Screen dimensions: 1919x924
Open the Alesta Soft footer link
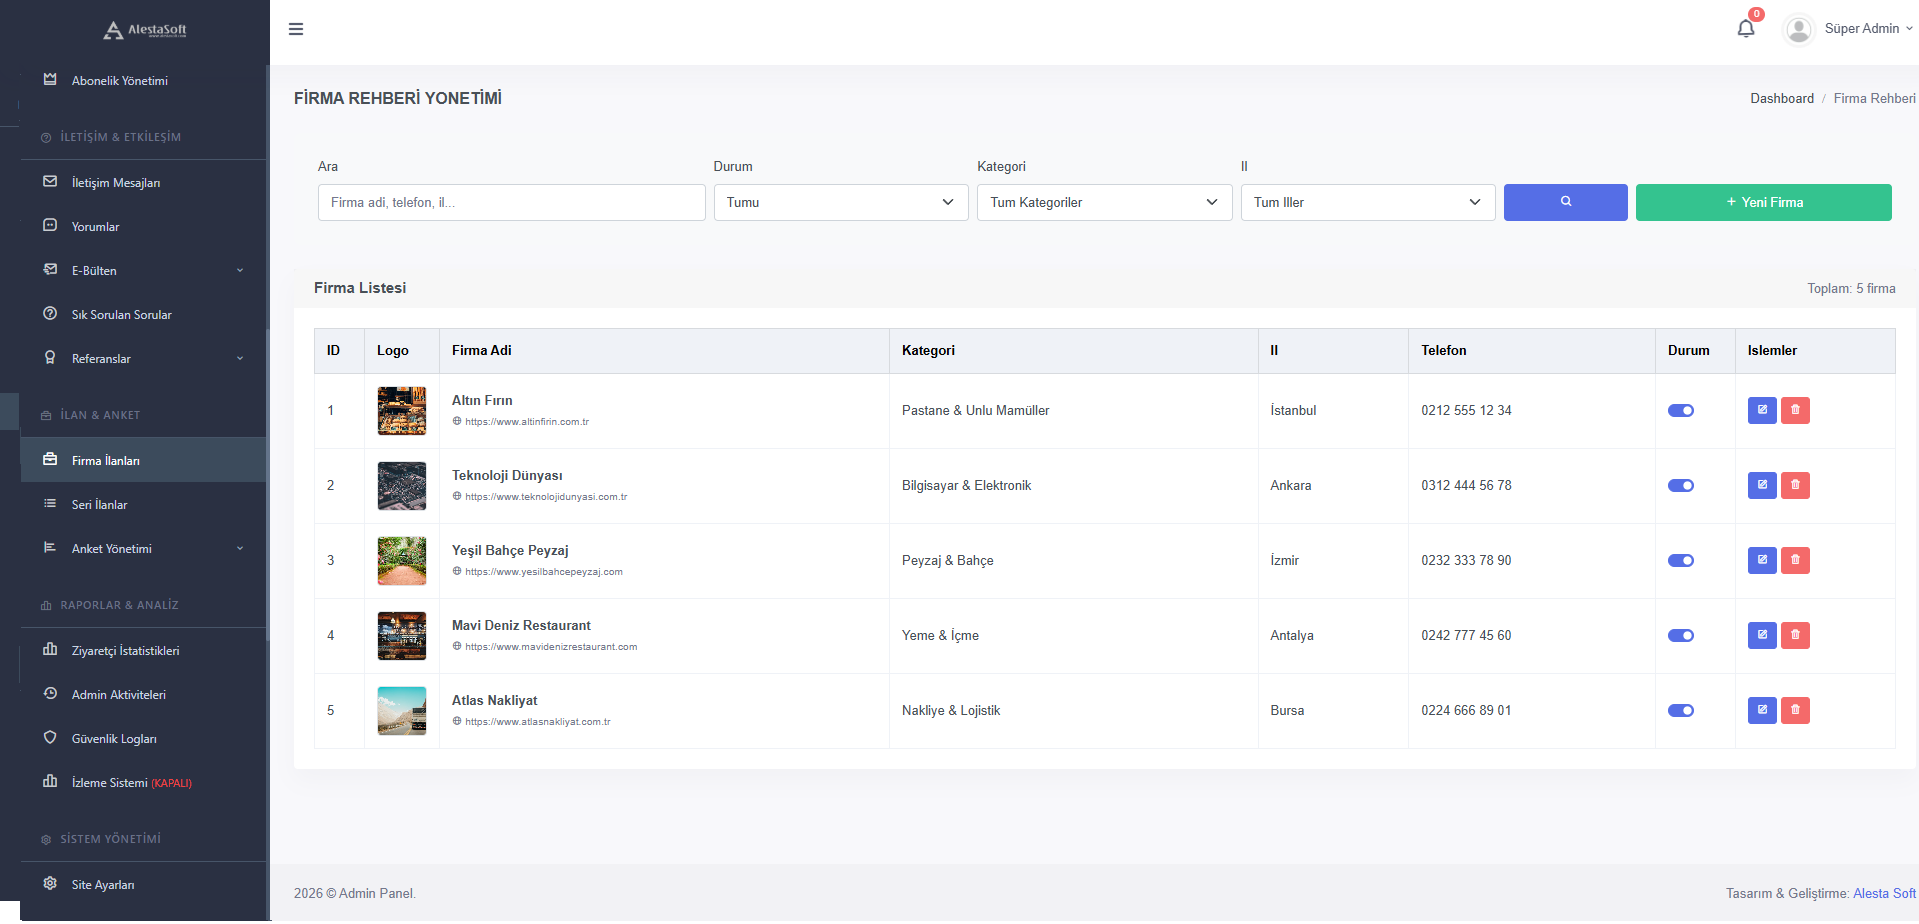(x=1884, y=893)
